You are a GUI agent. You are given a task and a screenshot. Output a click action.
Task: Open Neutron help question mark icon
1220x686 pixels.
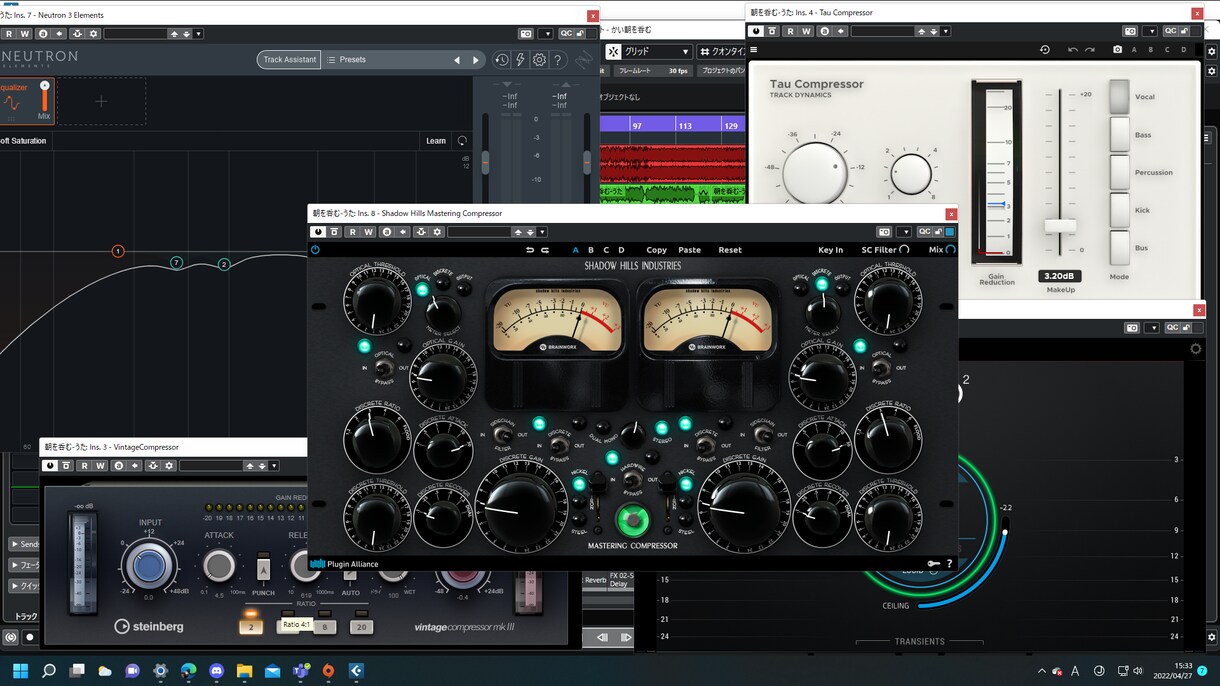558,60
